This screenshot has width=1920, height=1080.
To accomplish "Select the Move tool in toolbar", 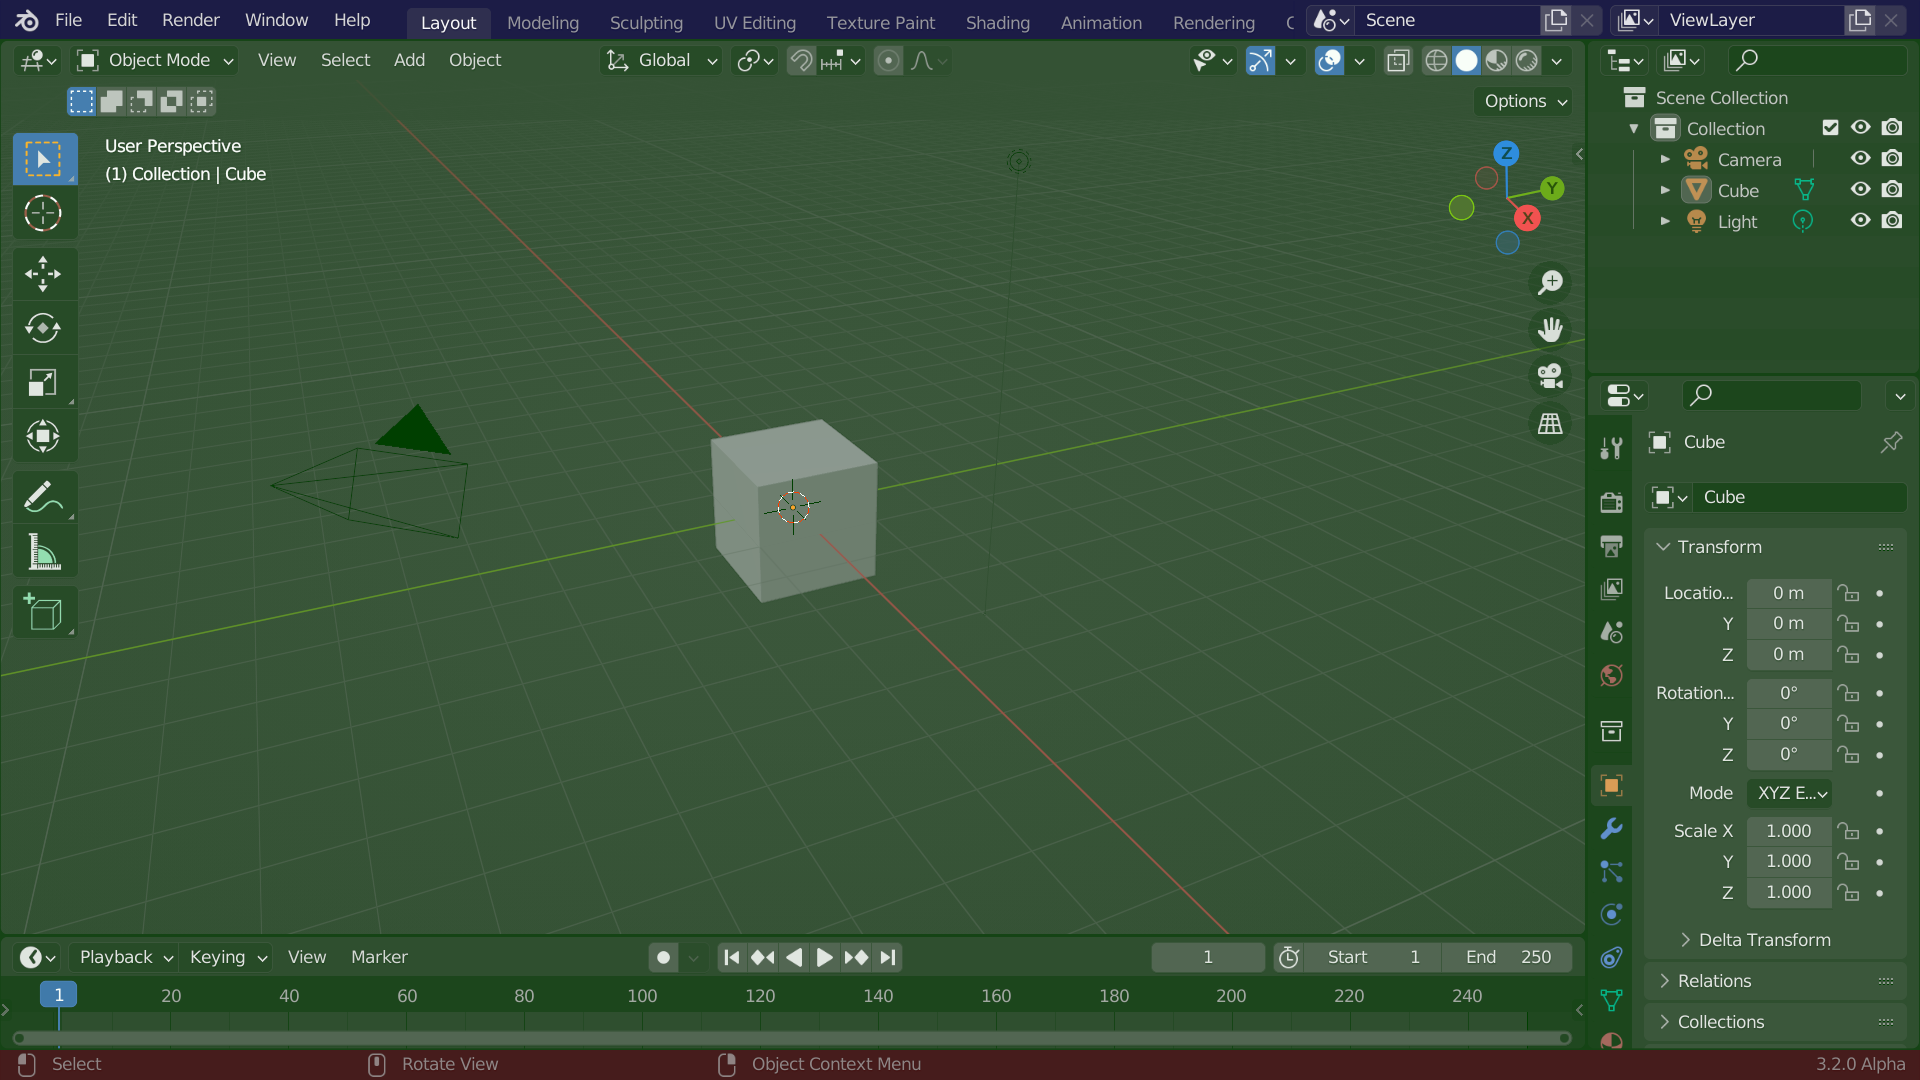I will (42, 273).
